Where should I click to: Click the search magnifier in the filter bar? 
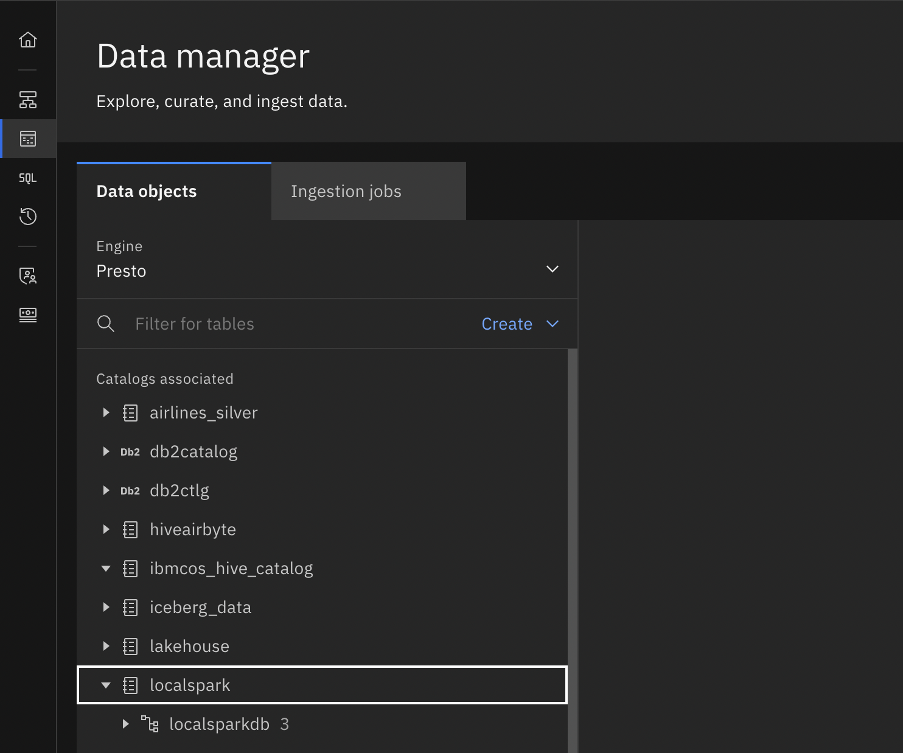[106, 323]
